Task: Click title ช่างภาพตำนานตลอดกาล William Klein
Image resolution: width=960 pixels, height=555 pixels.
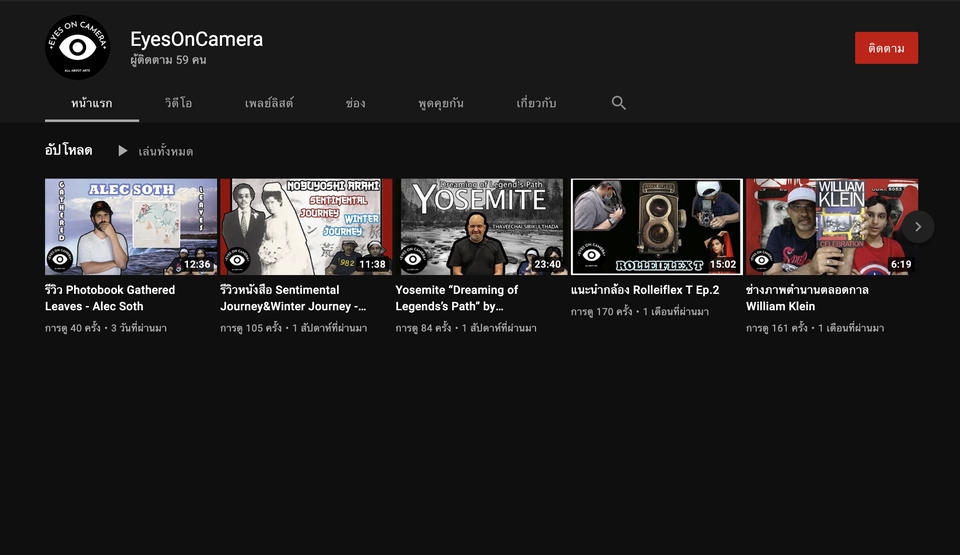Action: (807, 298)
